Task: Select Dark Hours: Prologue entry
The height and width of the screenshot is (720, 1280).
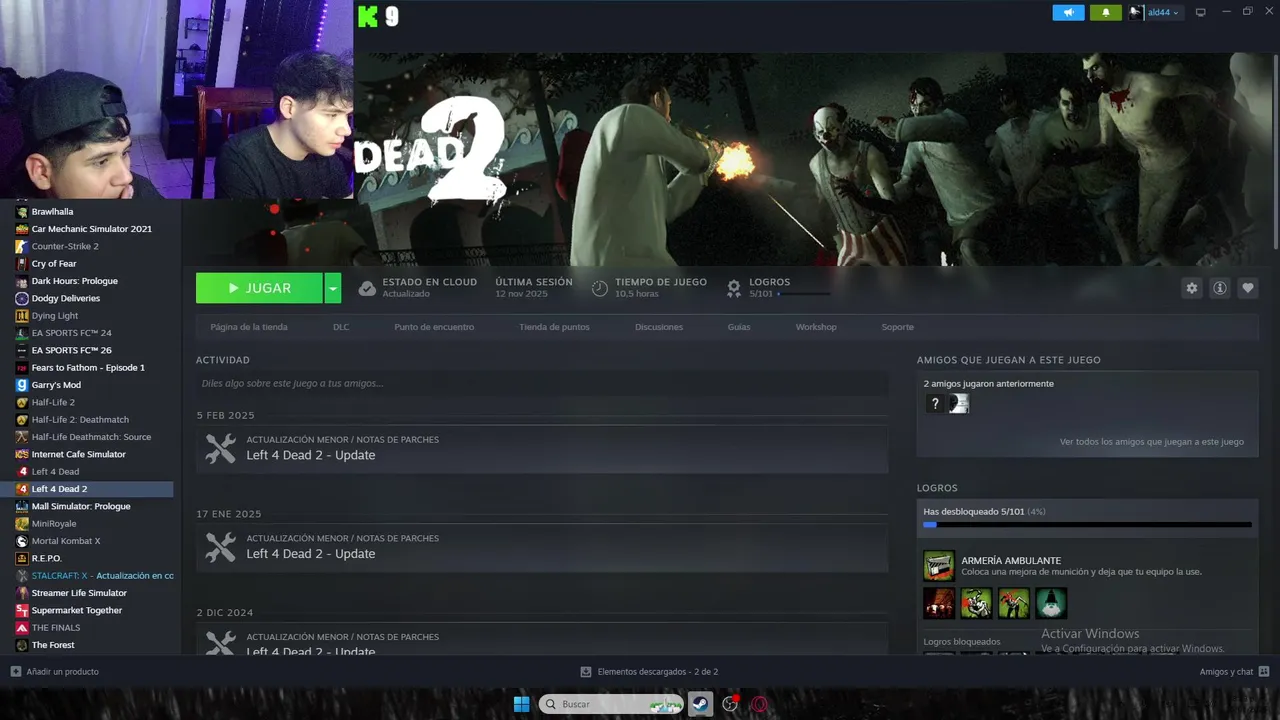Action: (x=74, y=281)
